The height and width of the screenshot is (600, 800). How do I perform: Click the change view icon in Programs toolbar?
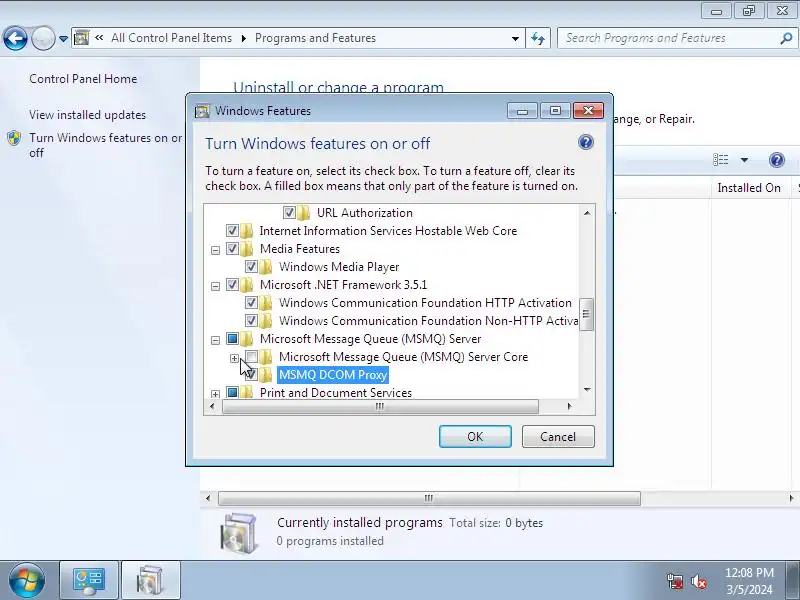[x=720, y=160]
